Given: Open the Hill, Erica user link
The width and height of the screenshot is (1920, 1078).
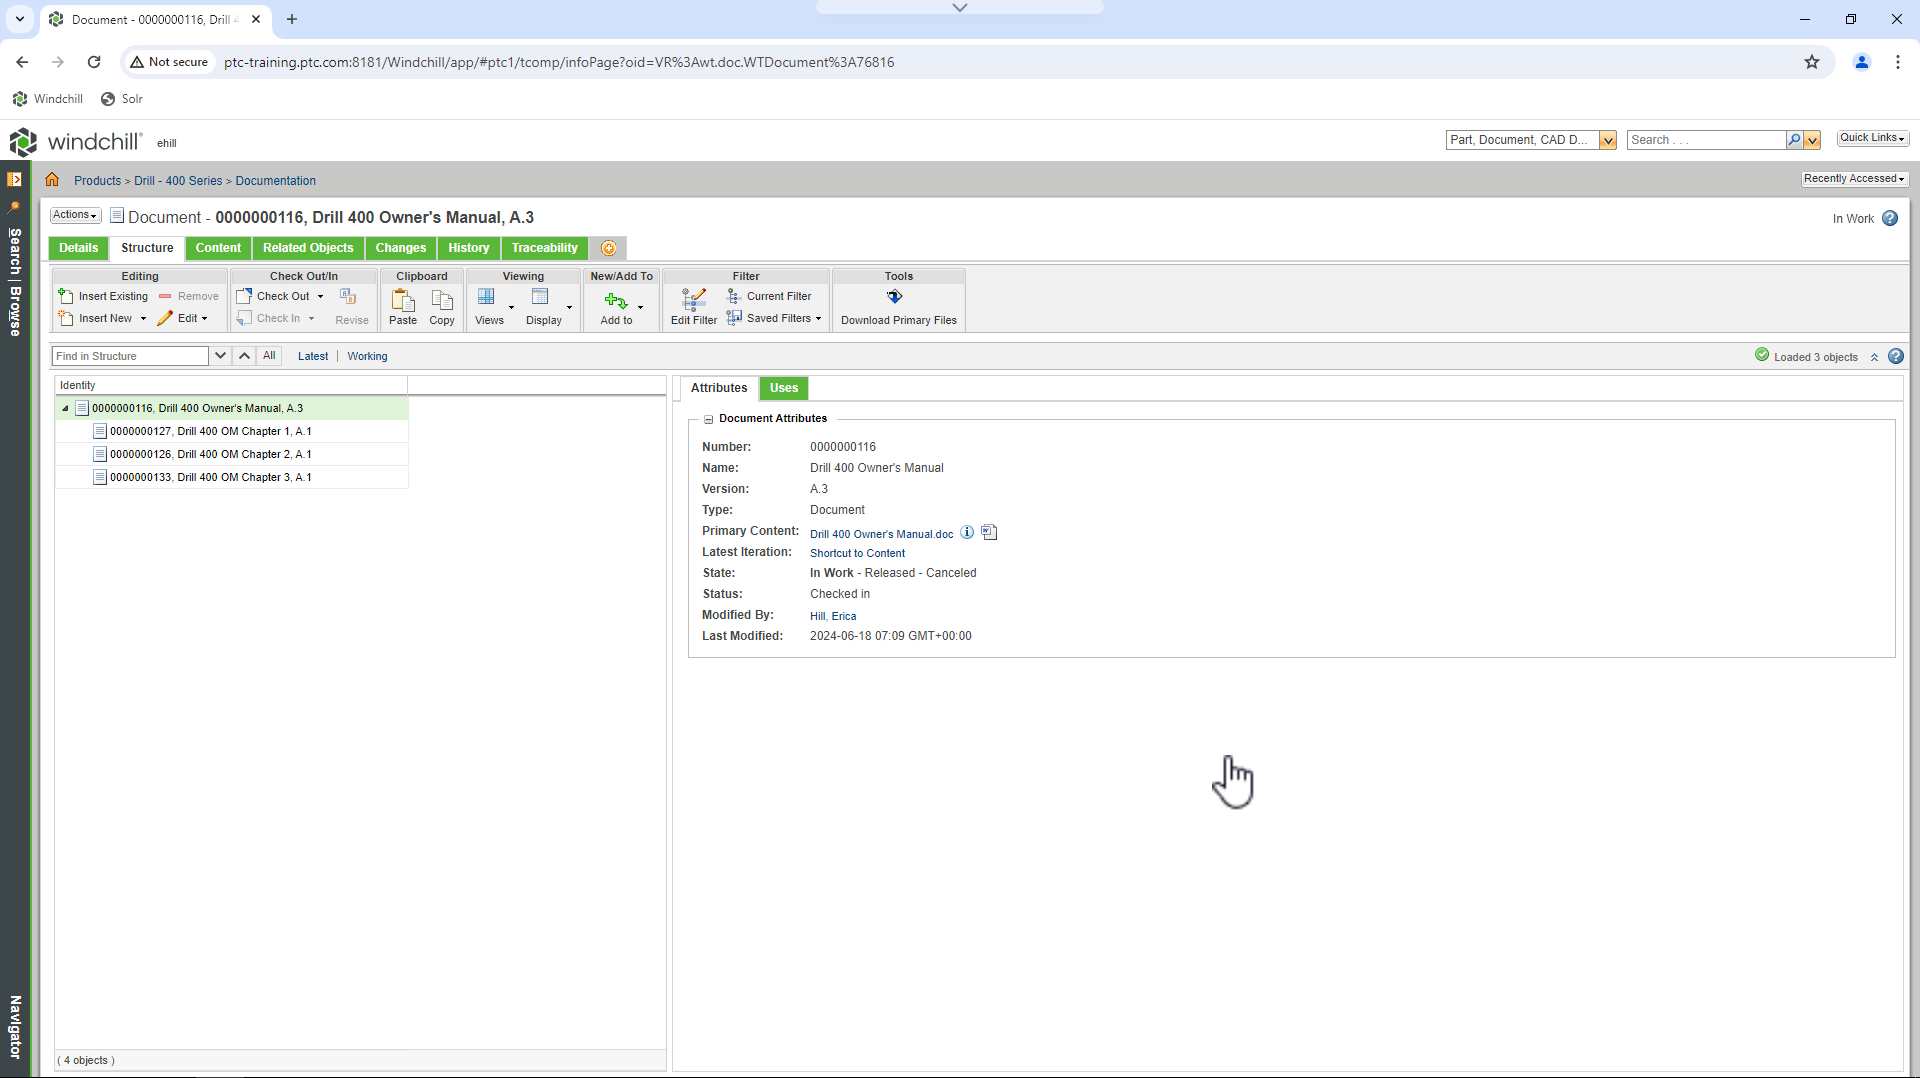Looking at the screenshot, I should click(833, 616).
